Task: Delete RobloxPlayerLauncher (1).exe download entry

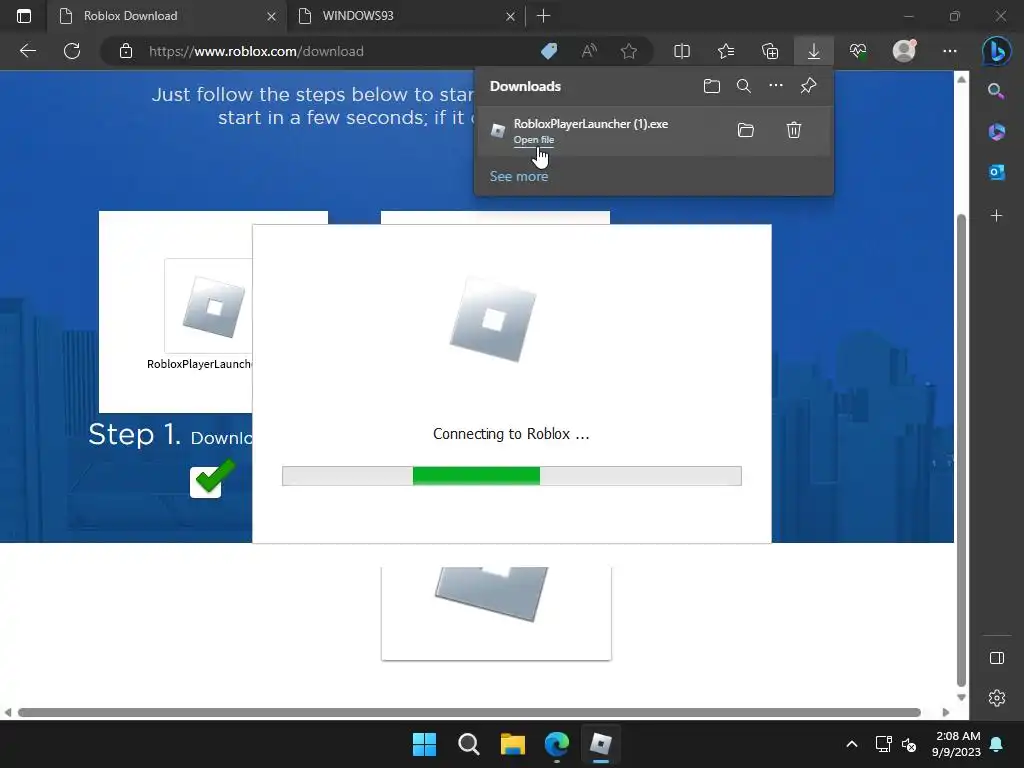Action: 793,130
